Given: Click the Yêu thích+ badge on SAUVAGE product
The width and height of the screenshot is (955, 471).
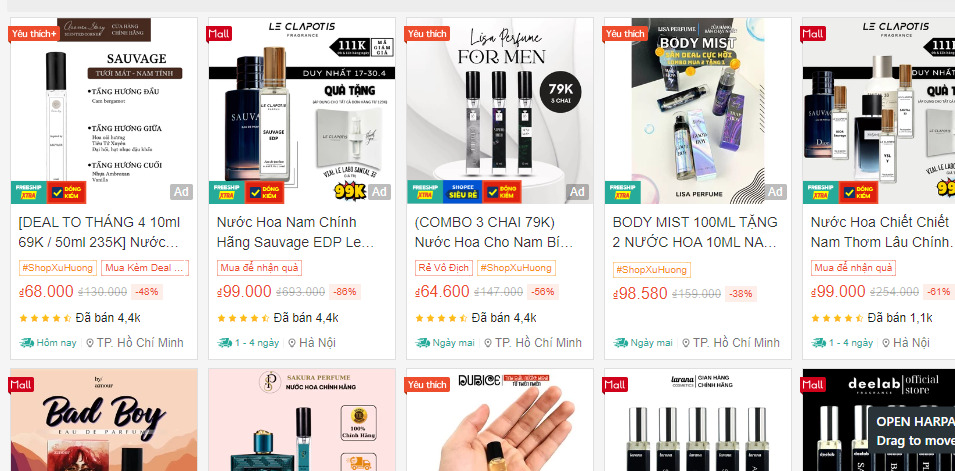Looking at the screenshot, I should click(33, 34).
